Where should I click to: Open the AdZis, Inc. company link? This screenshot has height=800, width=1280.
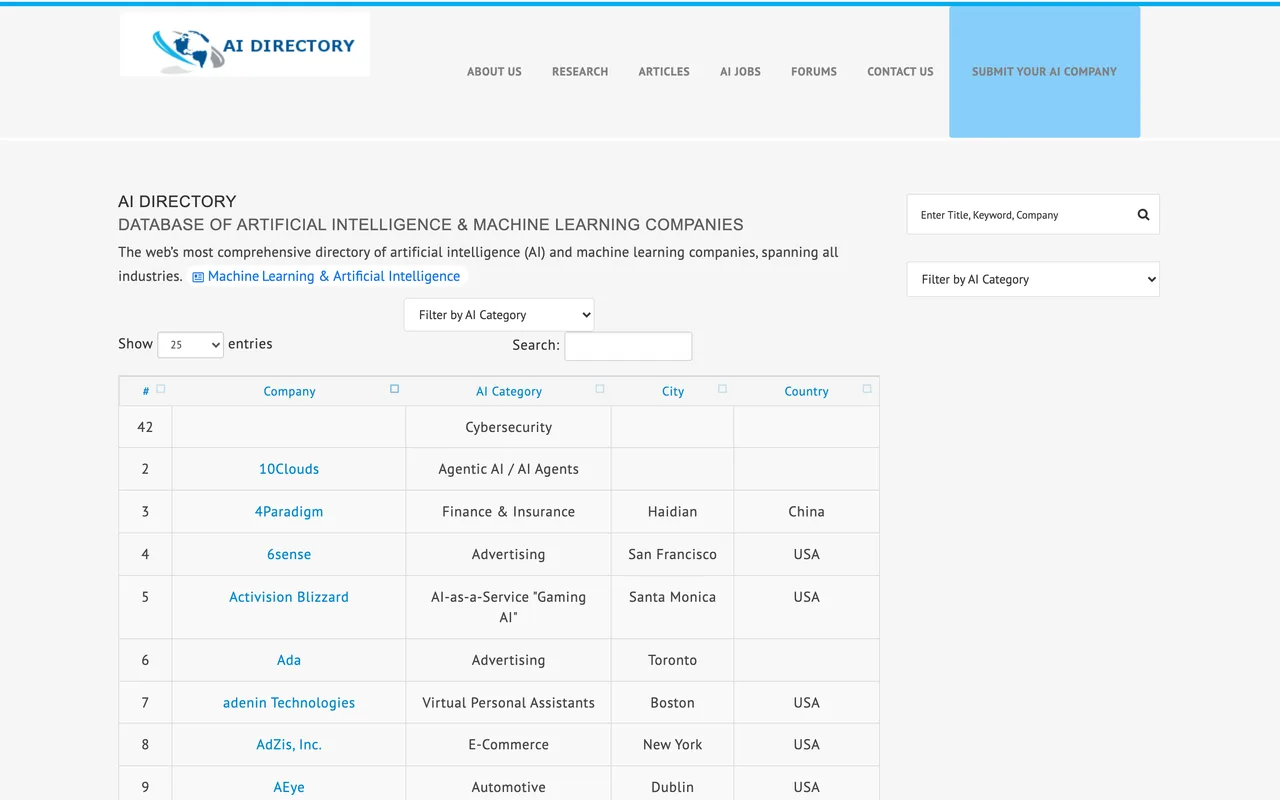click(x=289, y=745)
